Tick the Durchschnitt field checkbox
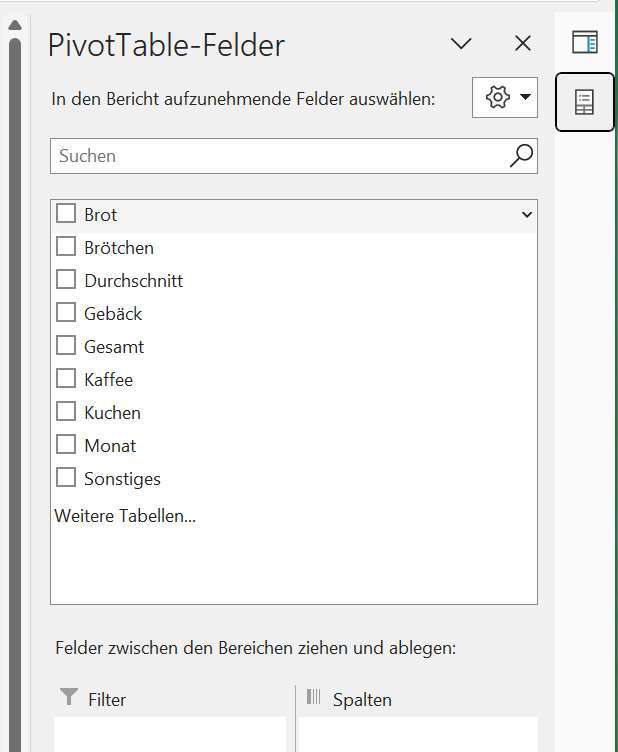The width and height of the screenshot is (618, 752). tap(66, 279)
